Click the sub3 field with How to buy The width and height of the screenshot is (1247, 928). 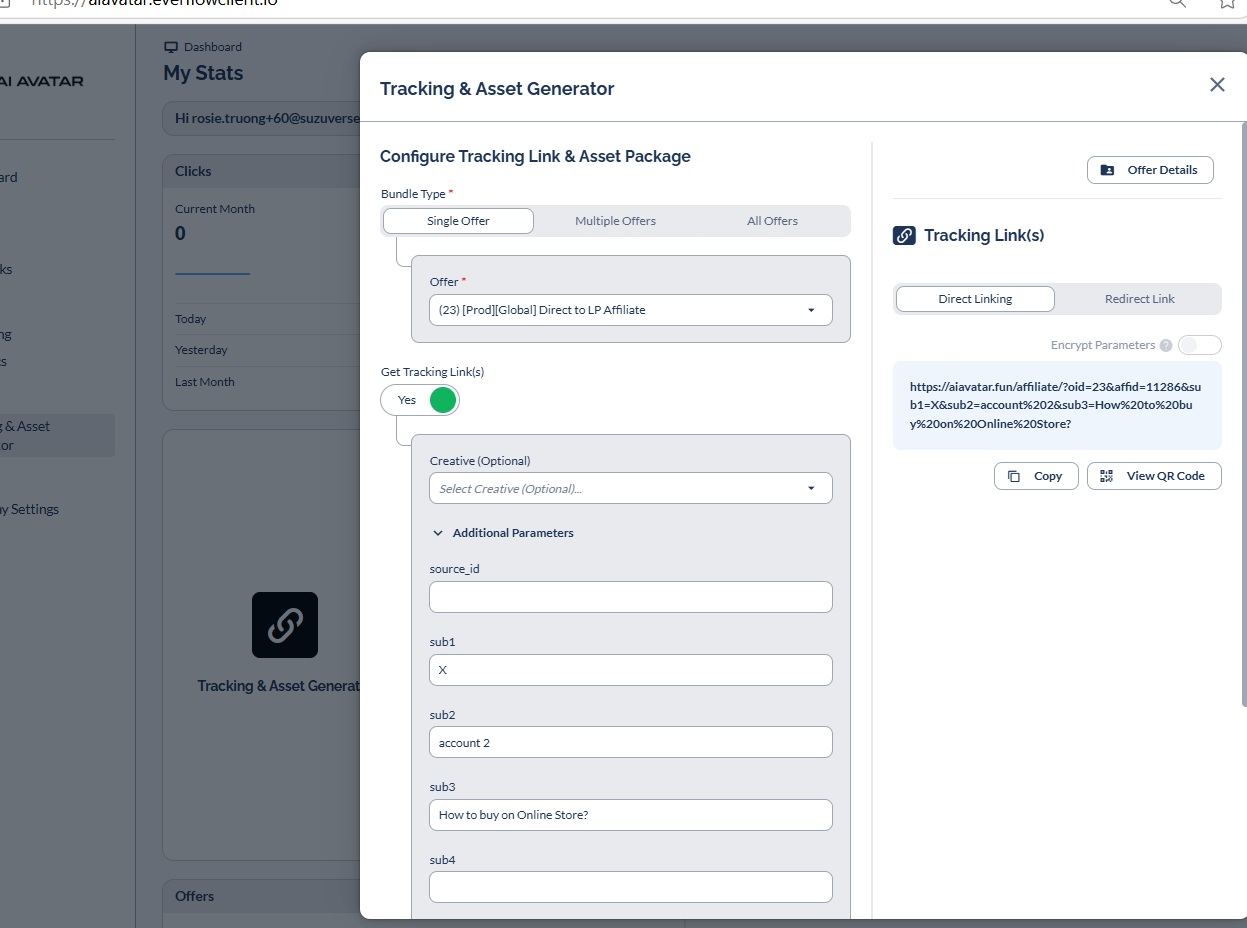point(631,815)
